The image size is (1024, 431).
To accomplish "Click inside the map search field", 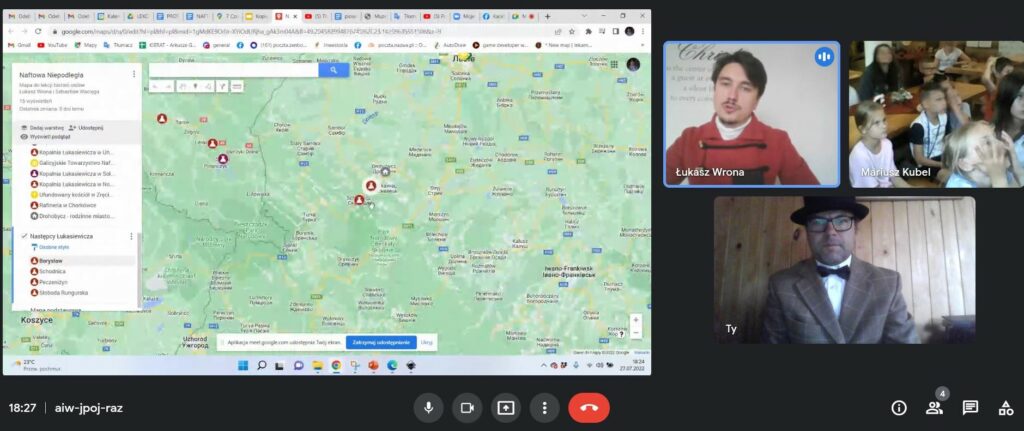I will pos(235,70).
